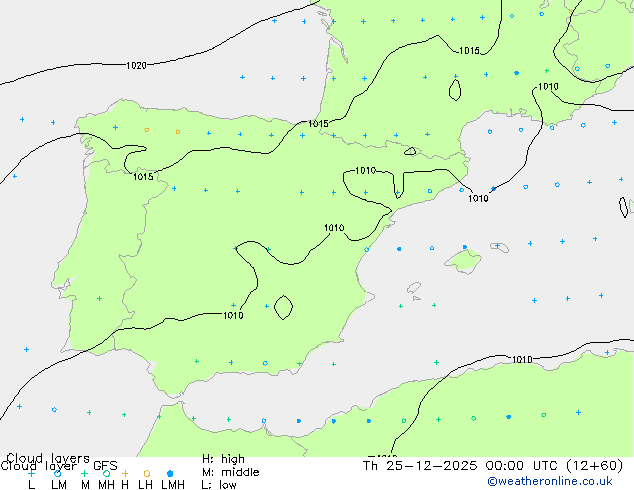
Task: Click the green plus M legend symbol
Action: click(x=84, y=473)
